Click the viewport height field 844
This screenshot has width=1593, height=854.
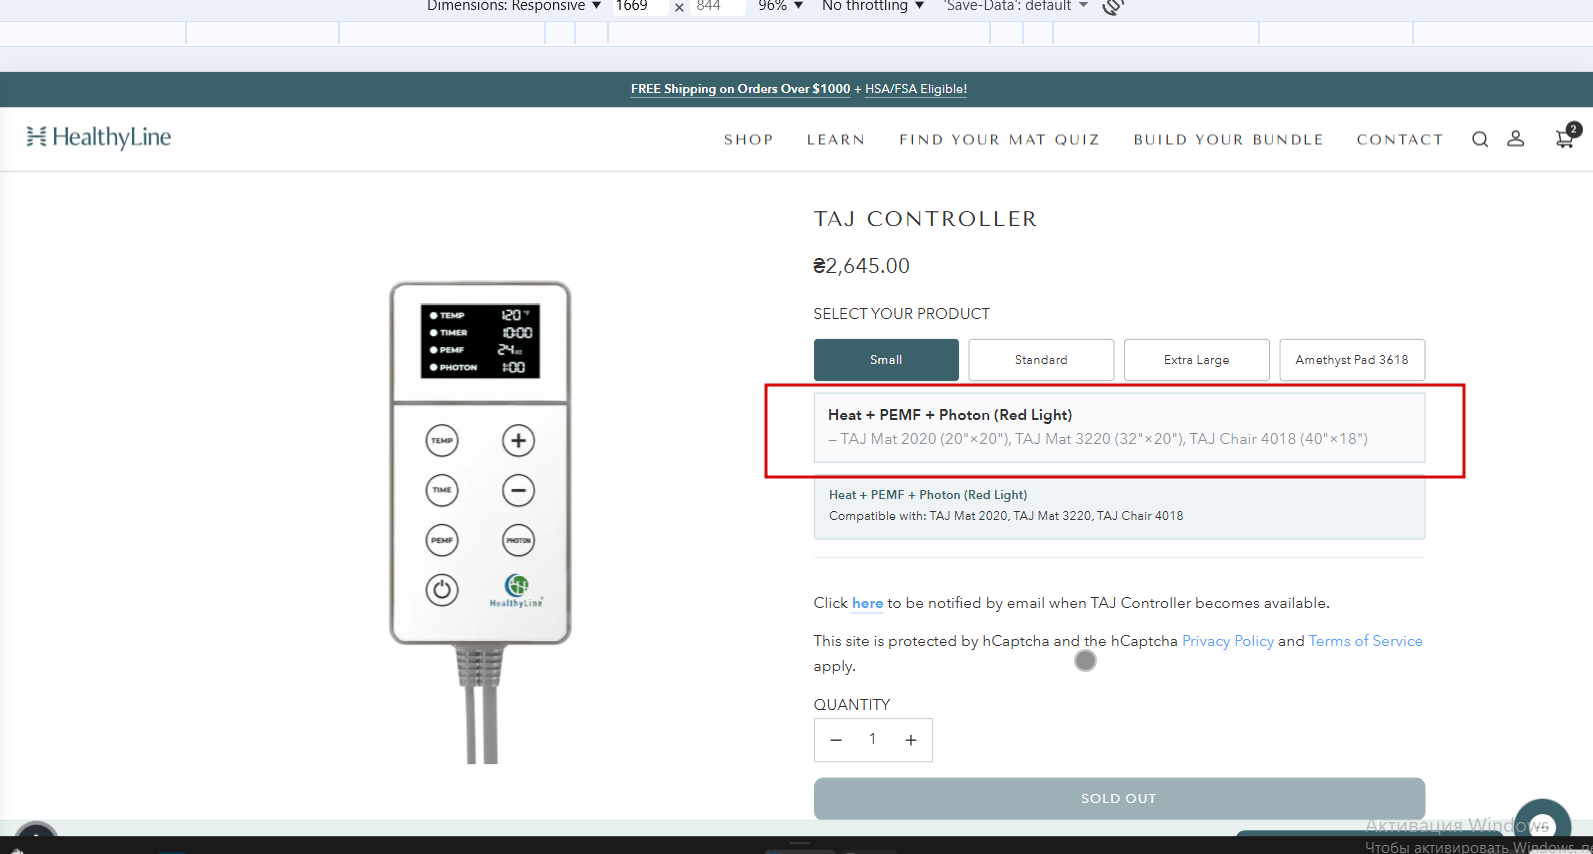tap(718, 6)
